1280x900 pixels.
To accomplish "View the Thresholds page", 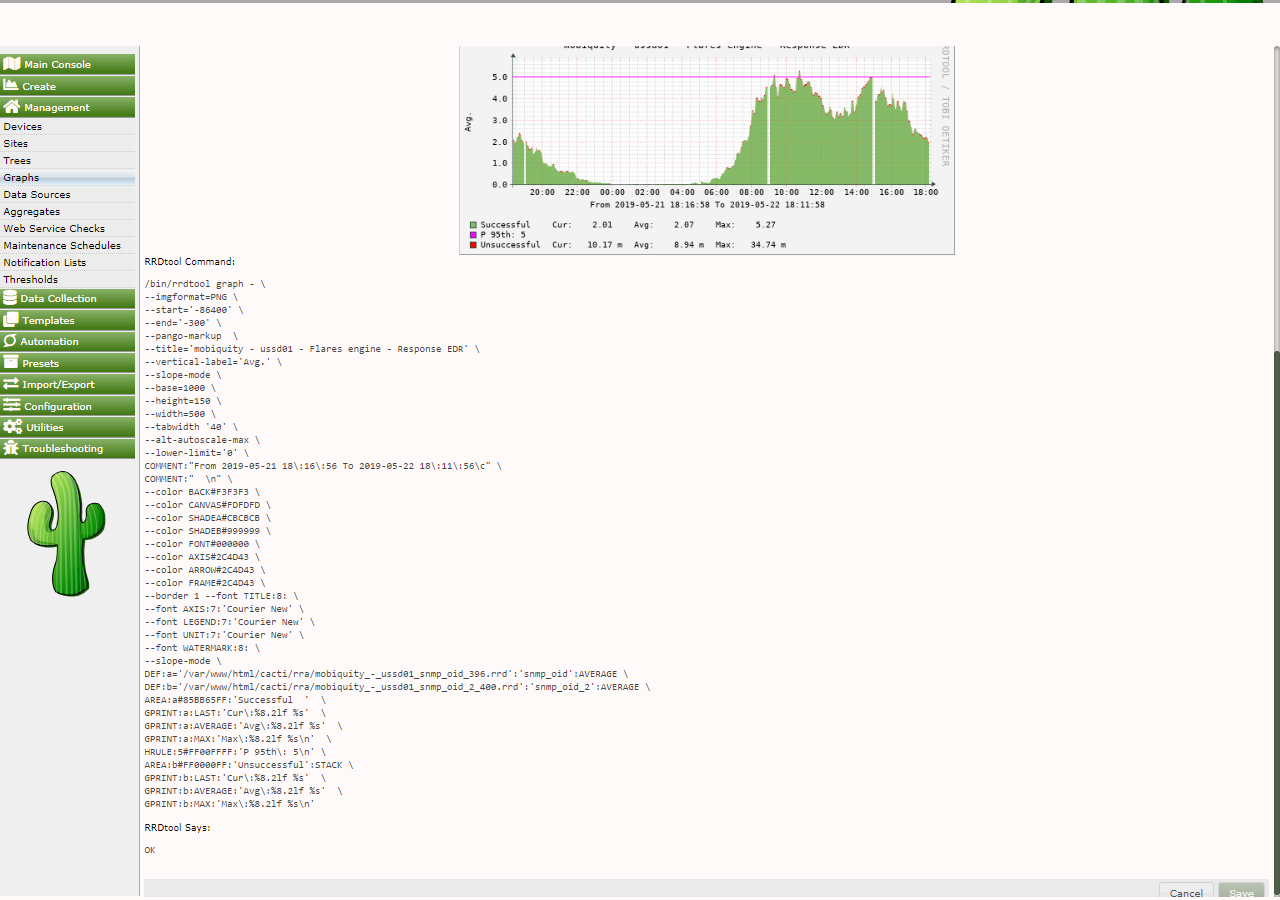I will 30,279.
